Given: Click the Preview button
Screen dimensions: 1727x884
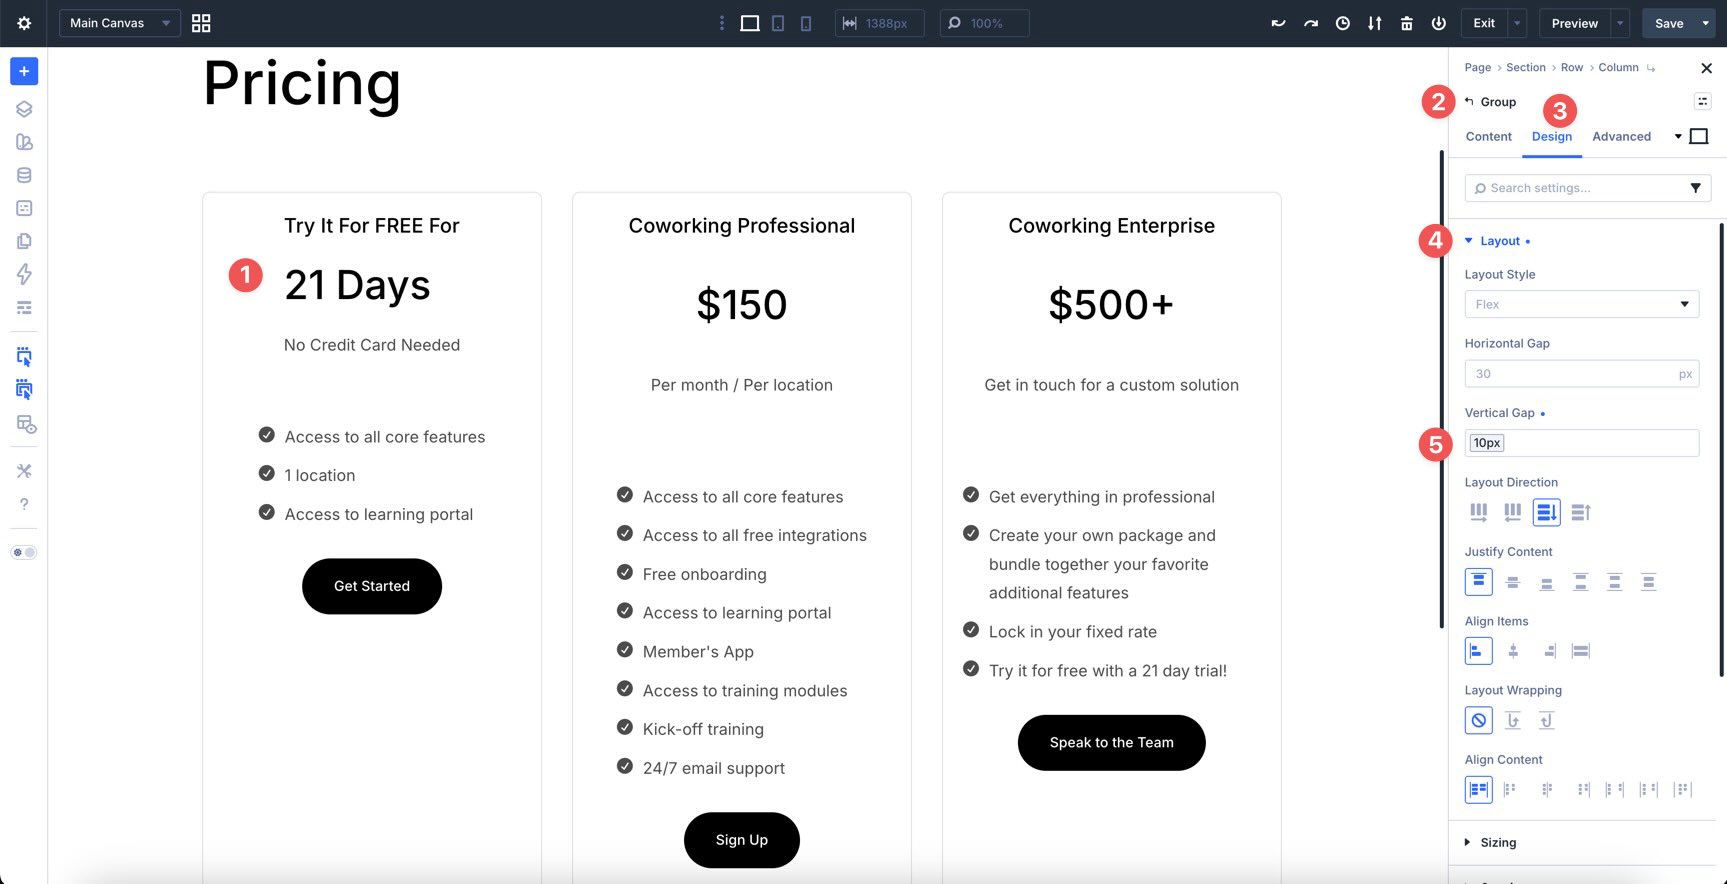Looking at the screenshot, I should [1574, 23].
